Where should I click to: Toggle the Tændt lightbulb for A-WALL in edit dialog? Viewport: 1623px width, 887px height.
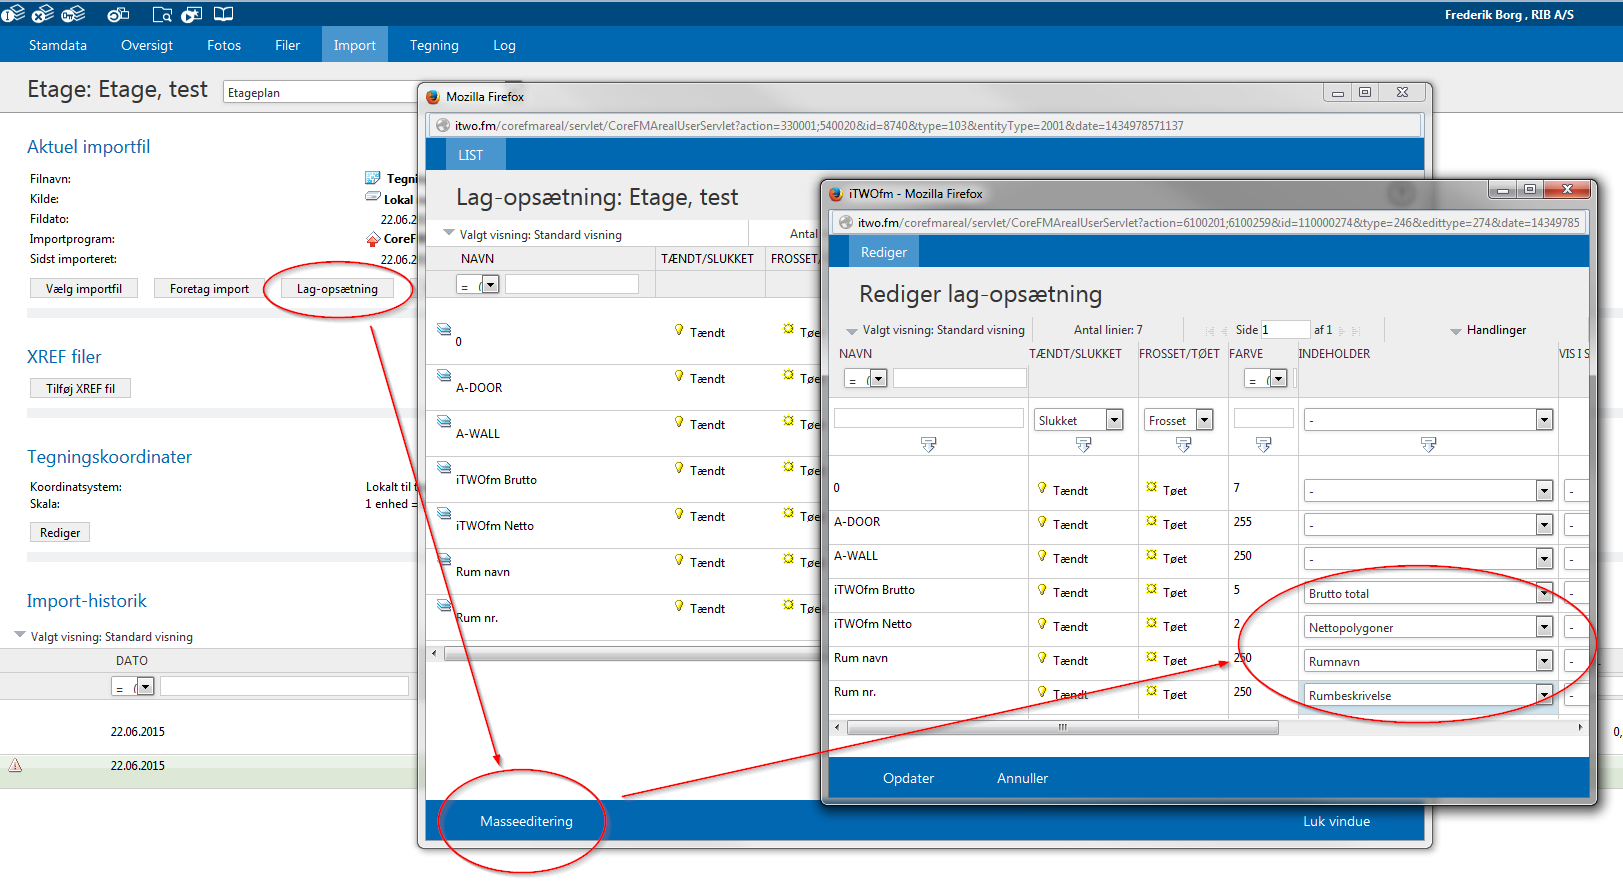pyautogui.click(x=1042, y=557)
